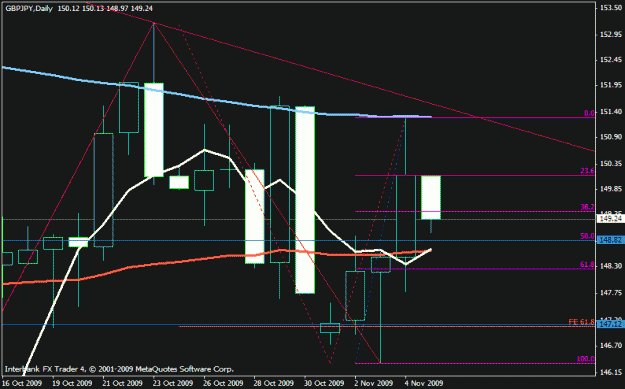Select the 151.40 price axis label

[x=611, y=112]
